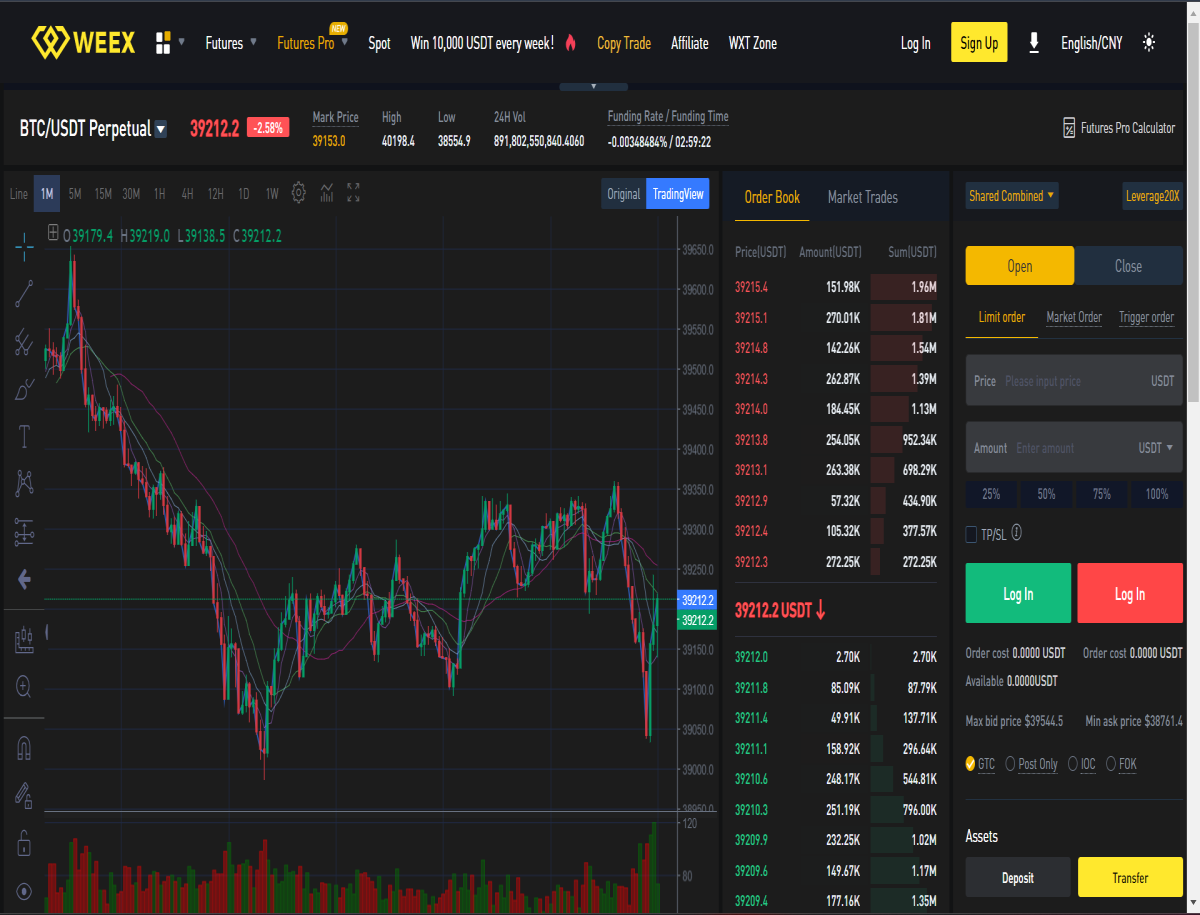
Task: Open the text annotation tool
Action: [24, 435]
